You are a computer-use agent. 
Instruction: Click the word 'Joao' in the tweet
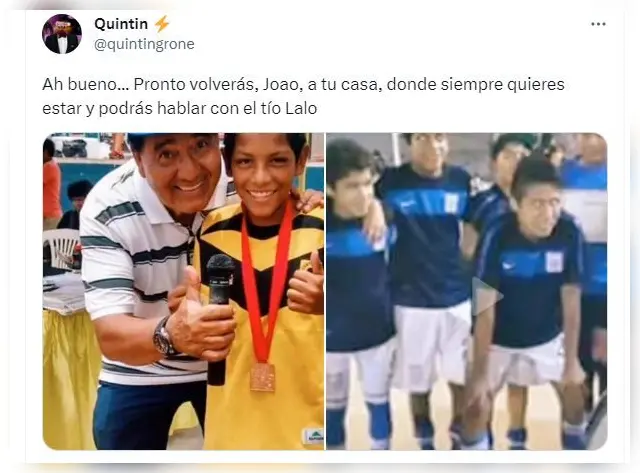[x=280, y=84]
